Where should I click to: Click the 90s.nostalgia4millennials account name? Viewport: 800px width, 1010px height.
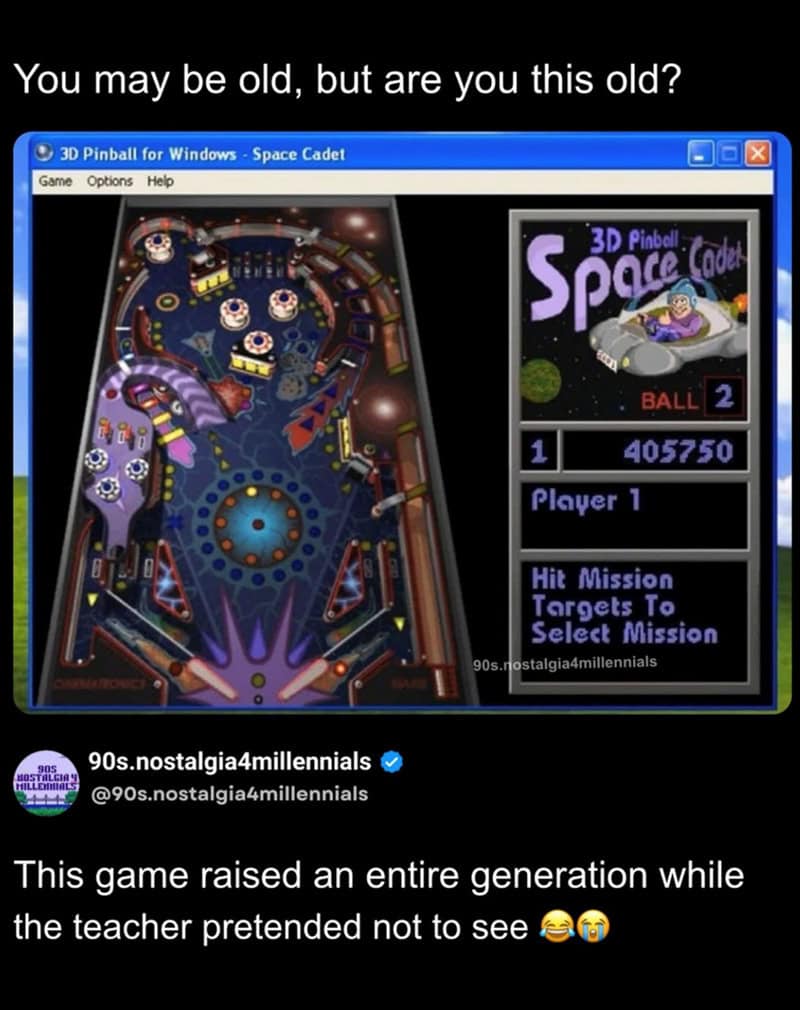230,761
